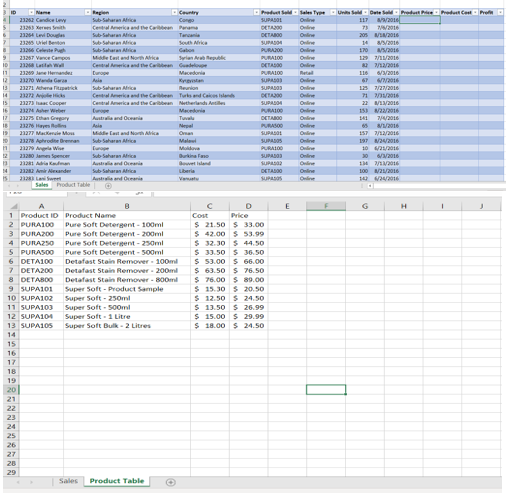This screenshot has height=493, width=516.
Task: Switch to the Sales tab in the lower workbook
Action: pos(68,481)
